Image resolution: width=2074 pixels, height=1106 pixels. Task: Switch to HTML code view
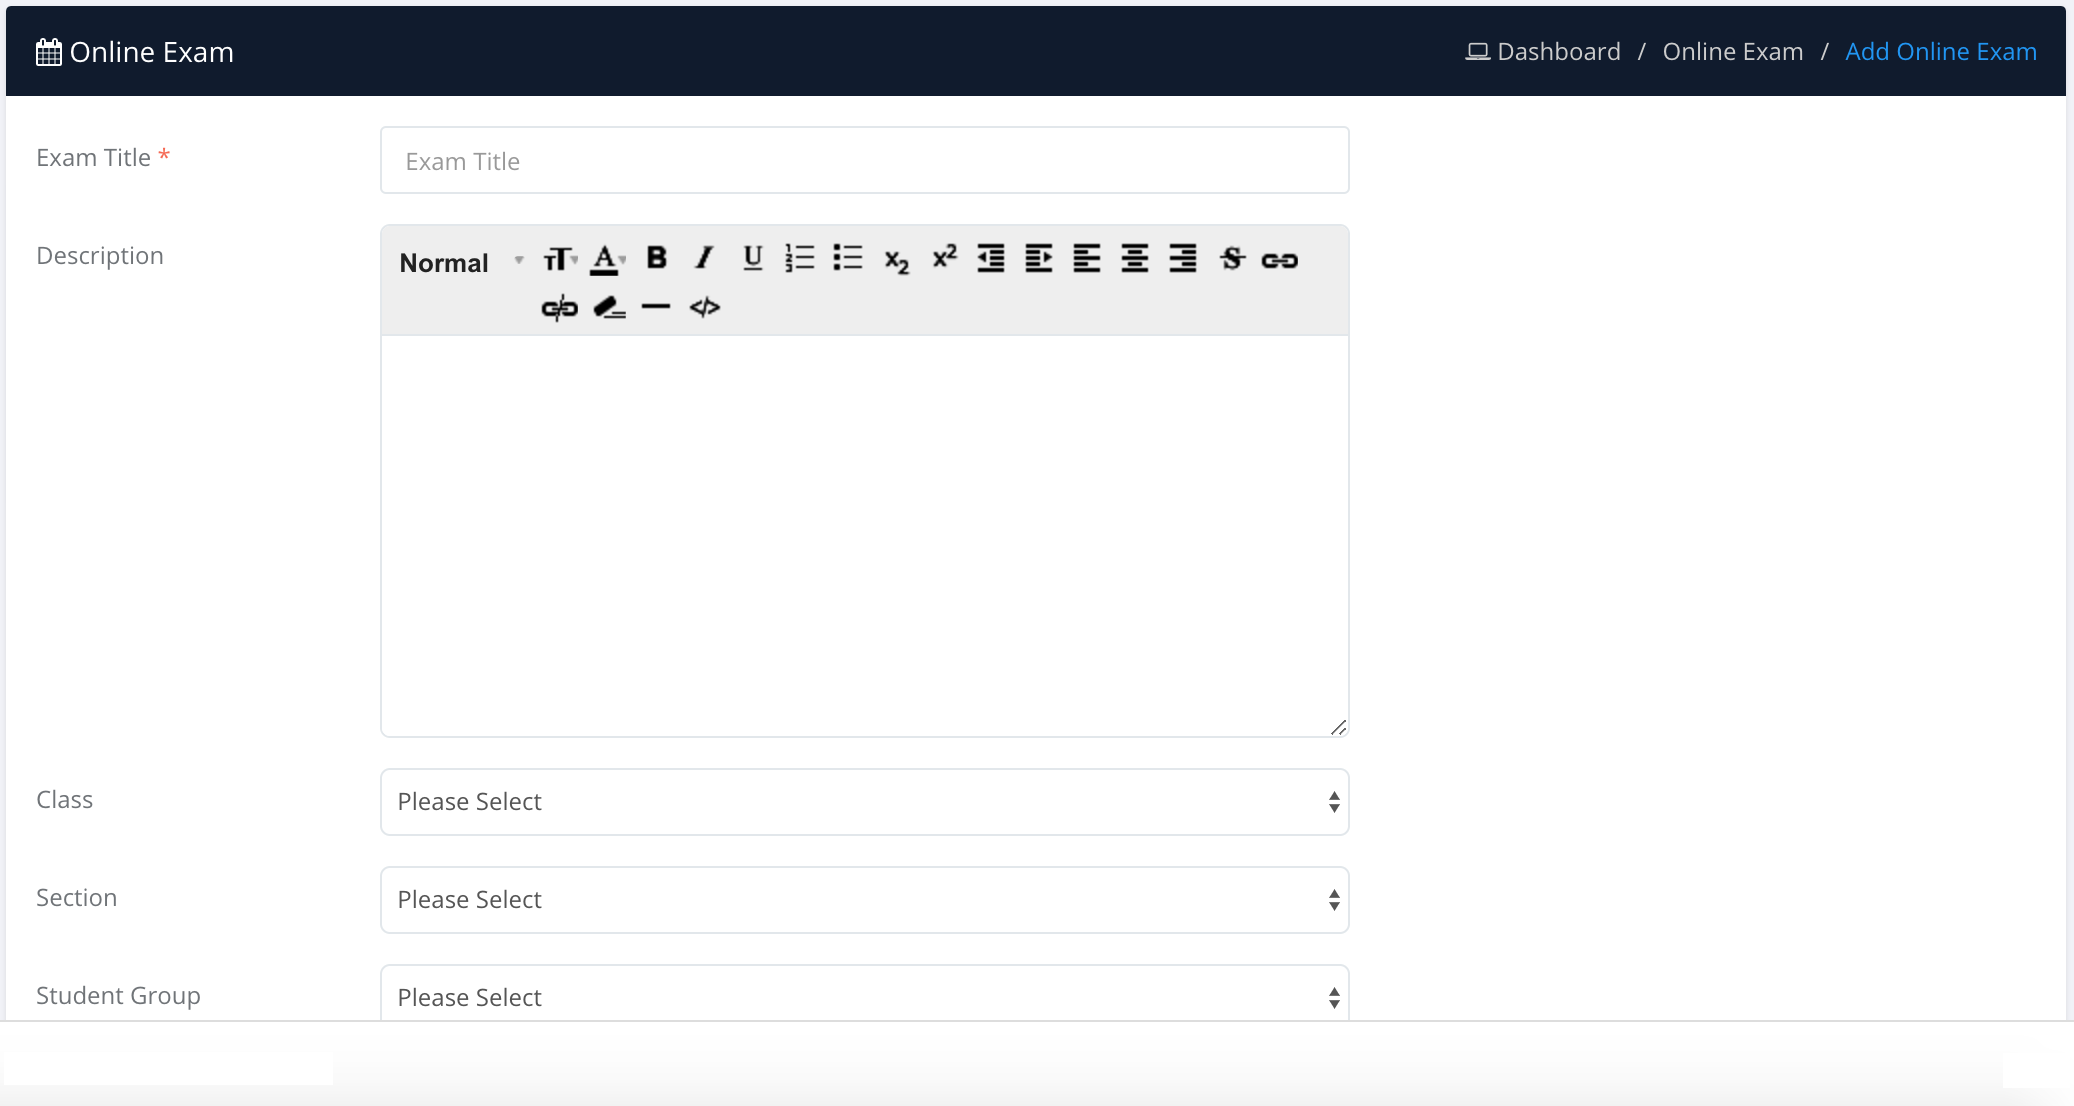point(704,308)
